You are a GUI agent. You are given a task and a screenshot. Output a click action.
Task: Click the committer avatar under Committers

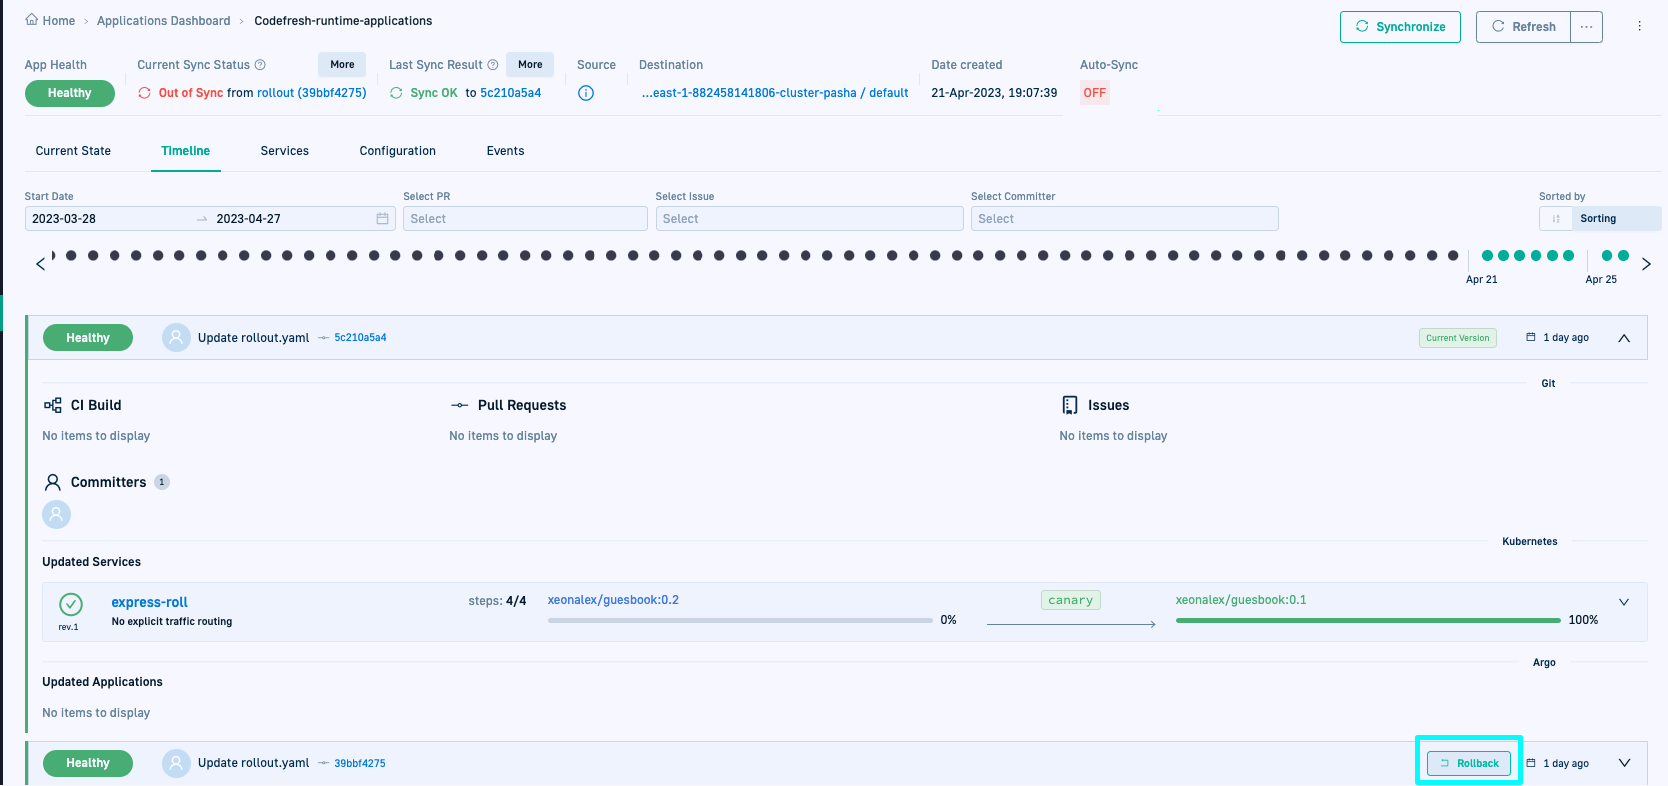tap(57, 515)
